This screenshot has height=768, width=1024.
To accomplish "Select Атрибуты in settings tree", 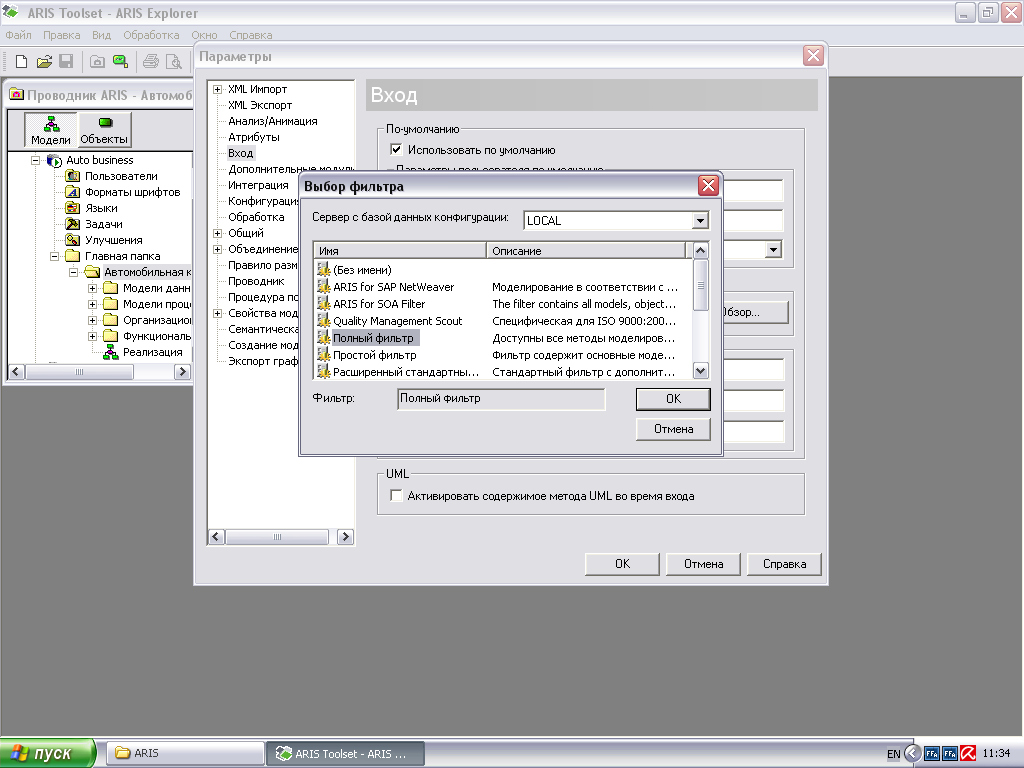I will coord(253,137).
